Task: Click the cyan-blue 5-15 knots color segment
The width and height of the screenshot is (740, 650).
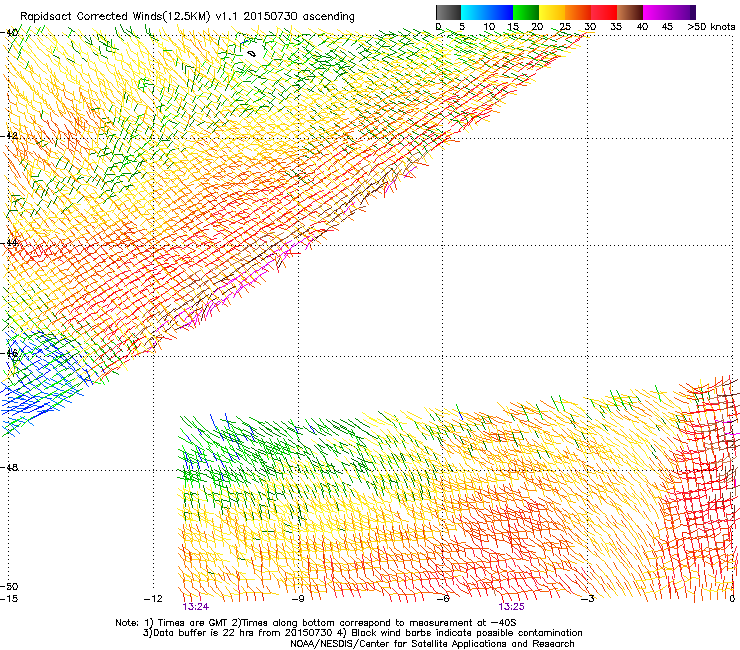Action: point(487,12)
